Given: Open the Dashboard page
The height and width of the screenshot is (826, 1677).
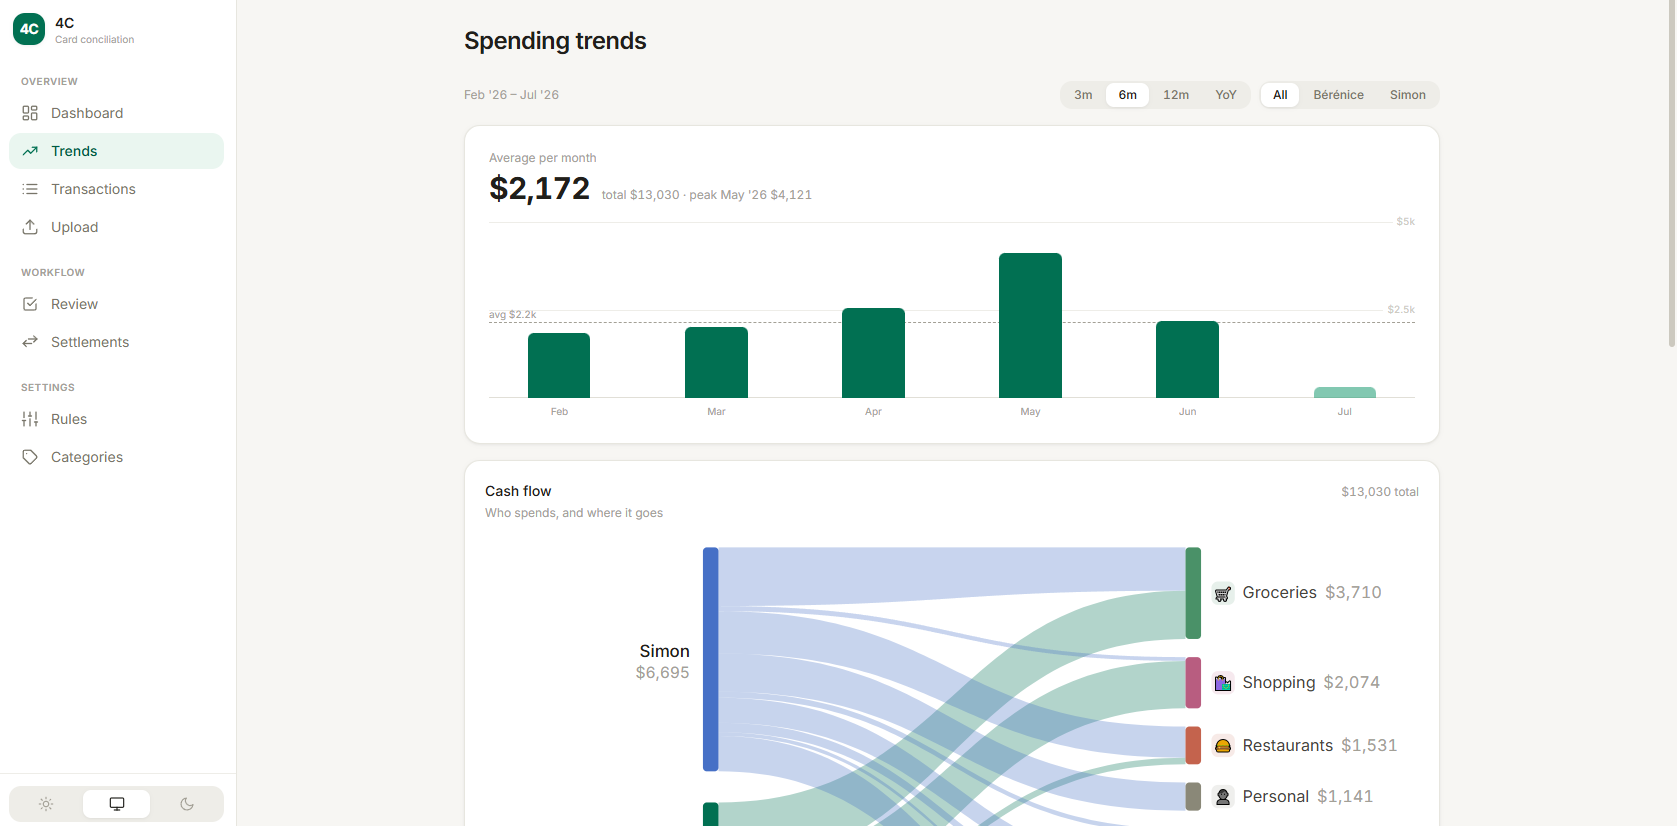Looking at the screenshot, I should coord(116,113).
